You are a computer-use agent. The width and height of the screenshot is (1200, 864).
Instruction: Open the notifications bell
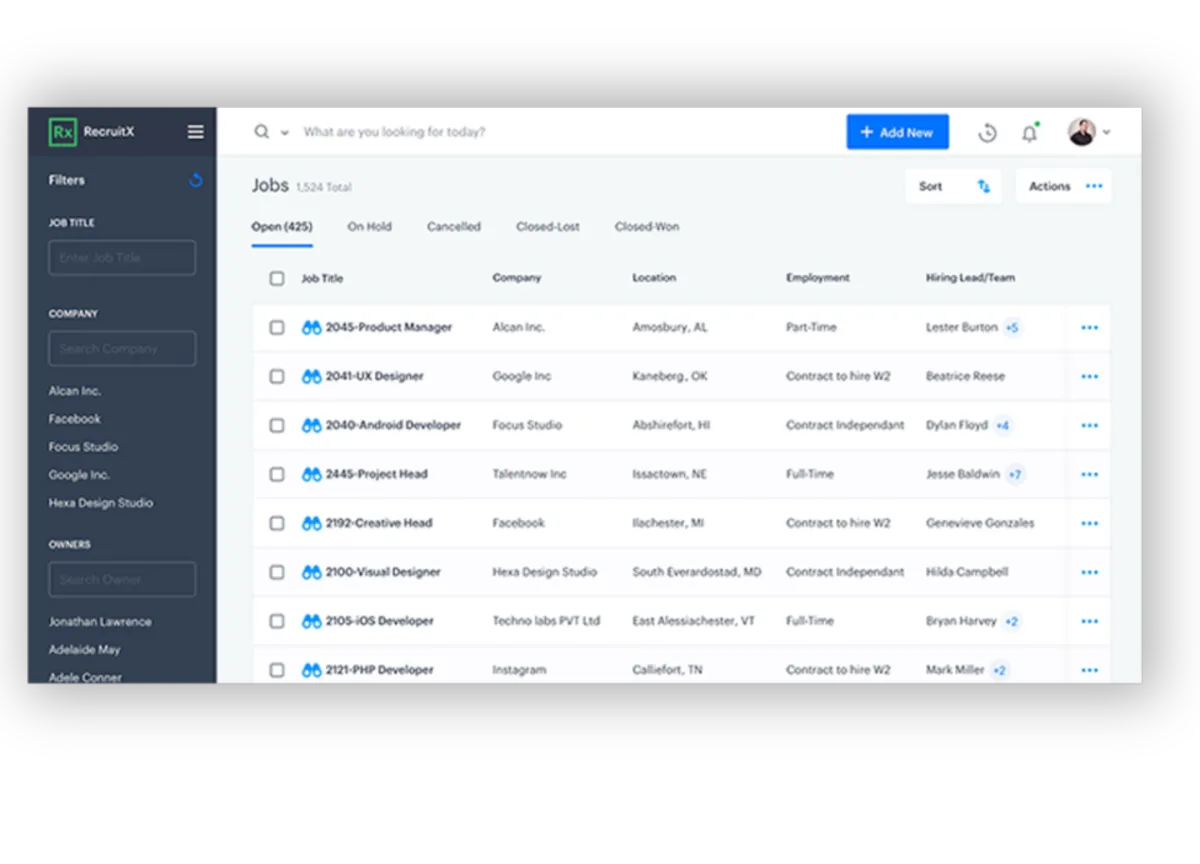1030,132
